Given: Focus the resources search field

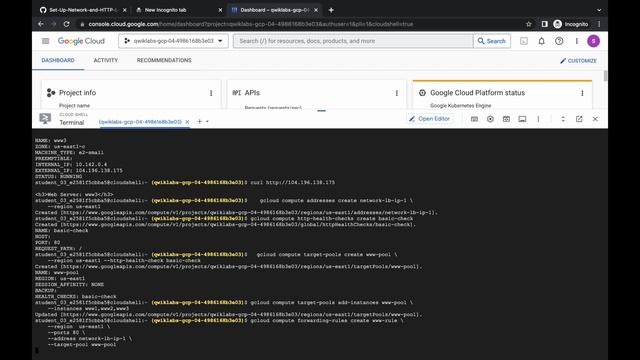Looking at the screenshot, I should (353, 41).
